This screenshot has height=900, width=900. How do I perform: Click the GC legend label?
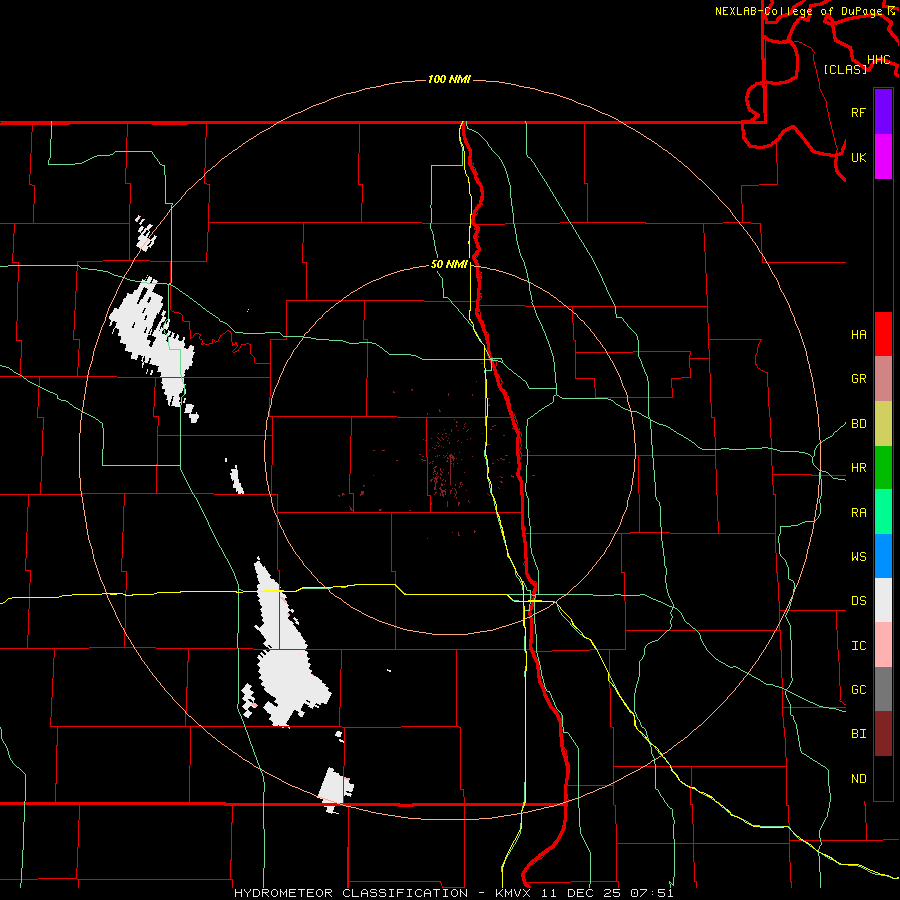click(858, 689)
